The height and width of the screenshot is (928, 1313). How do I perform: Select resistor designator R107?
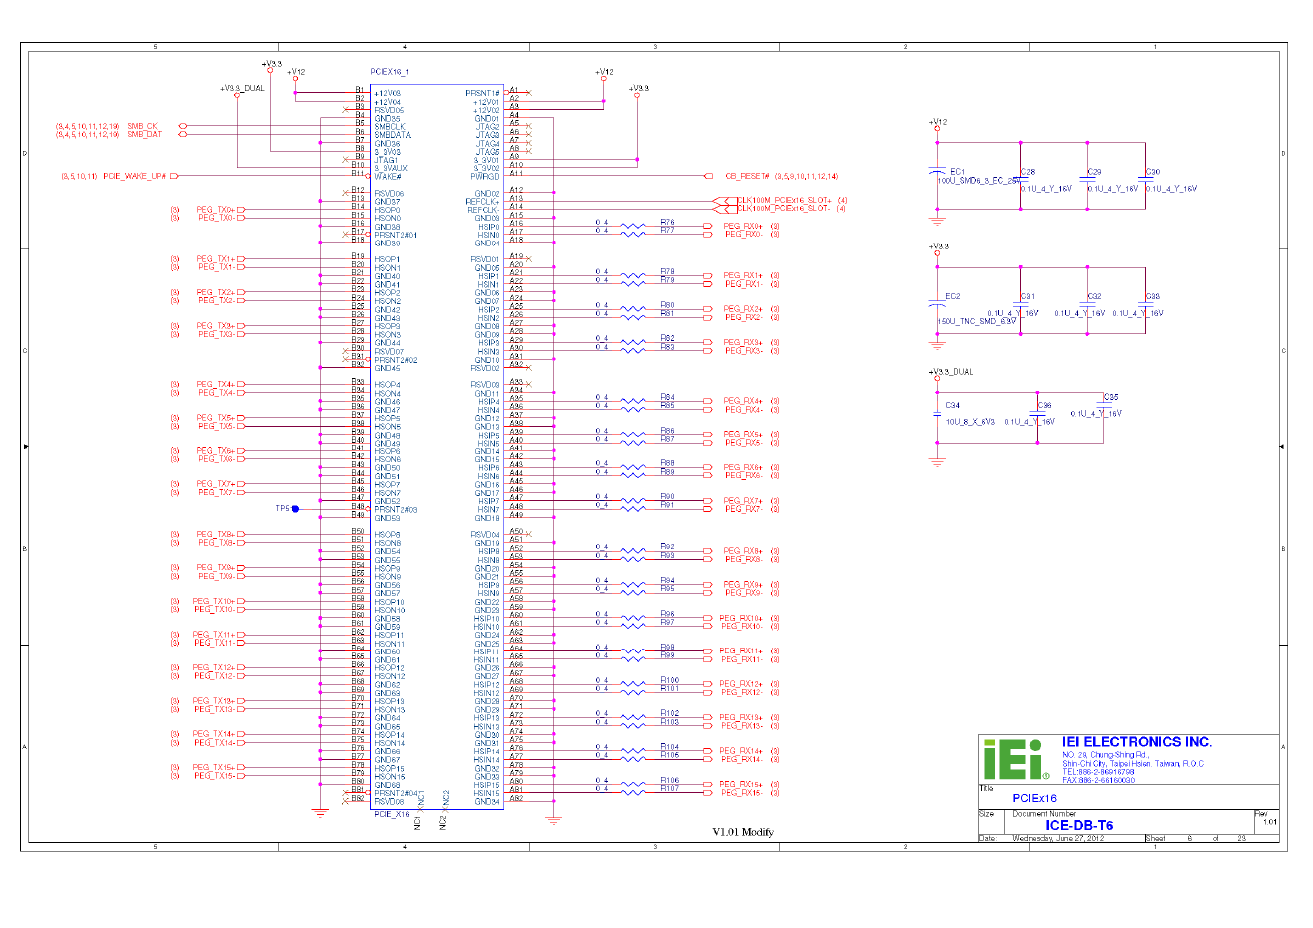(669, 789)
